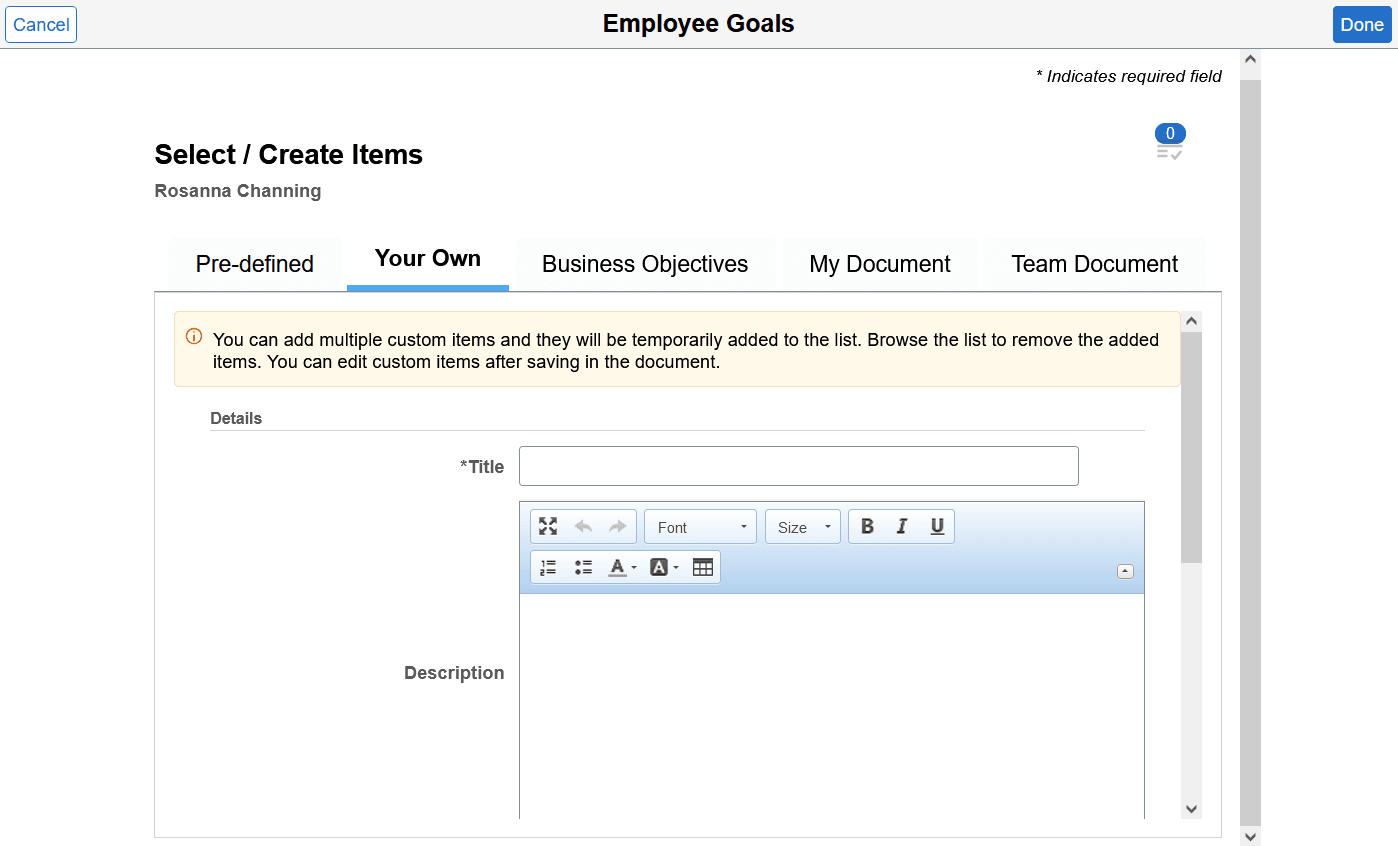The height and width of the screenshot is (846, 1398).
Task: Open the text color picker
Action: click(618, 566)
